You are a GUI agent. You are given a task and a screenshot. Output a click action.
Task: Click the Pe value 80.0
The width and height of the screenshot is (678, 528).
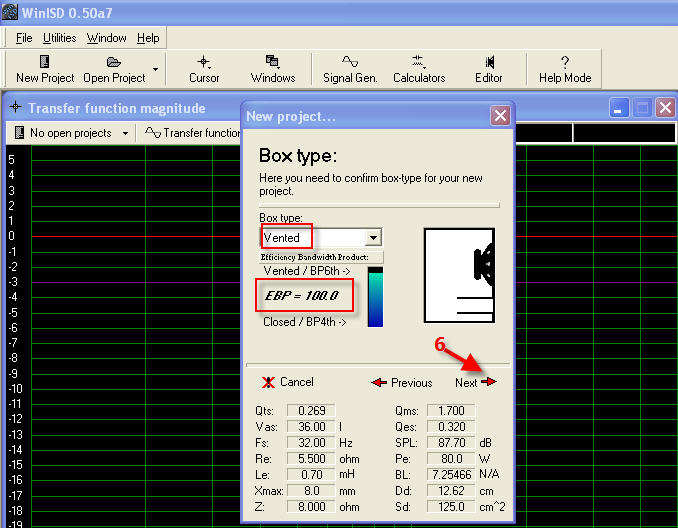(x=451, y=459)
